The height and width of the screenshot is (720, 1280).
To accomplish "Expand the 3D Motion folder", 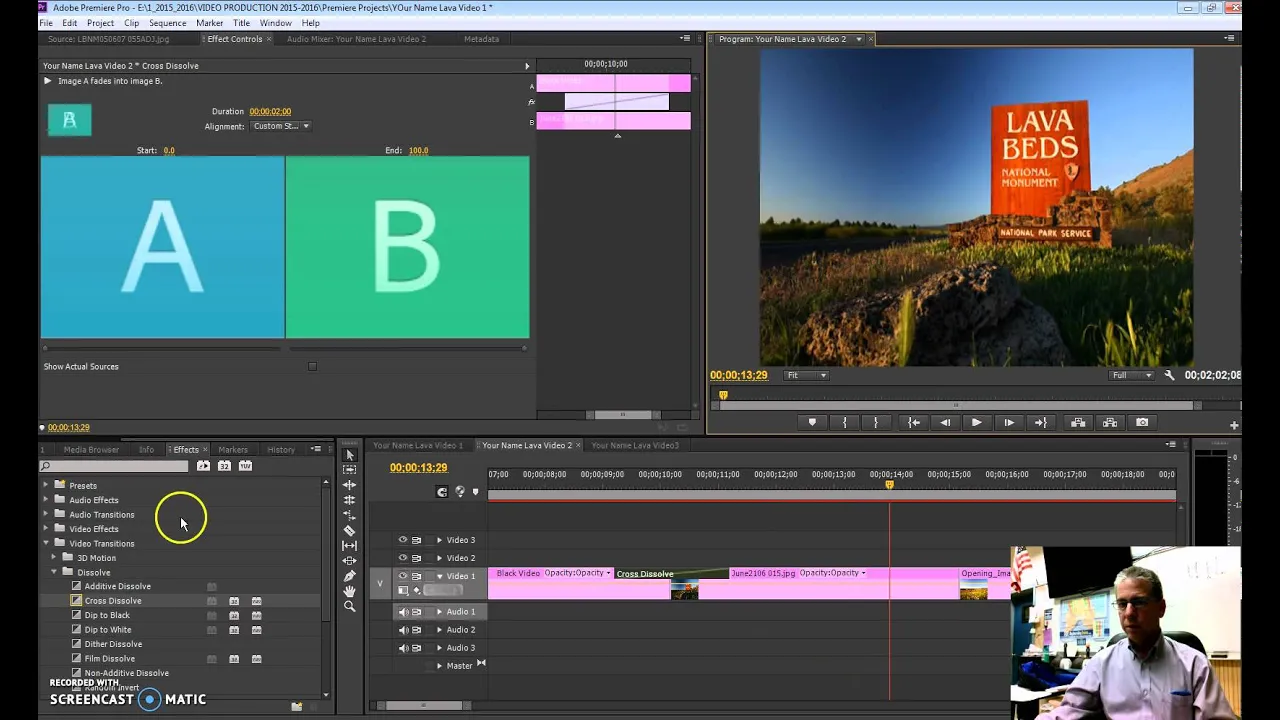I will [54, 558].
